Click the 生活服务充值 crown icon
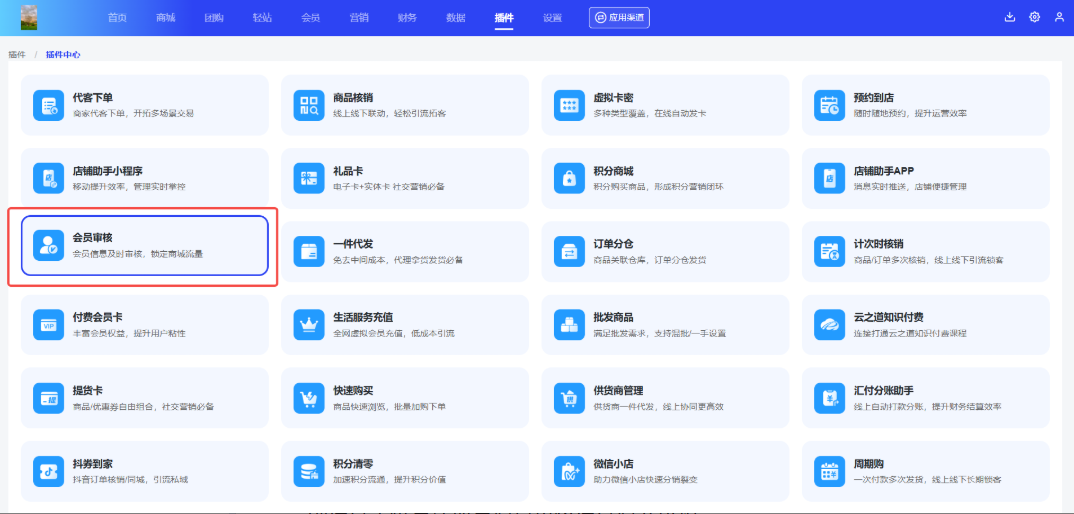The height and width of the screenshot is (514, 1074). 308,324
